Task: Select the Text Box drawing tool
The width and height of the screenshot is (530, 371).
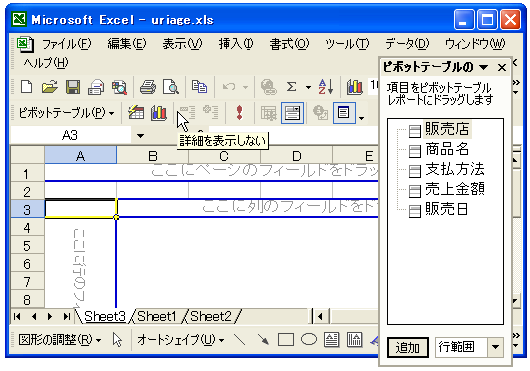Action: pyautogui.click(x=332, y=340)
